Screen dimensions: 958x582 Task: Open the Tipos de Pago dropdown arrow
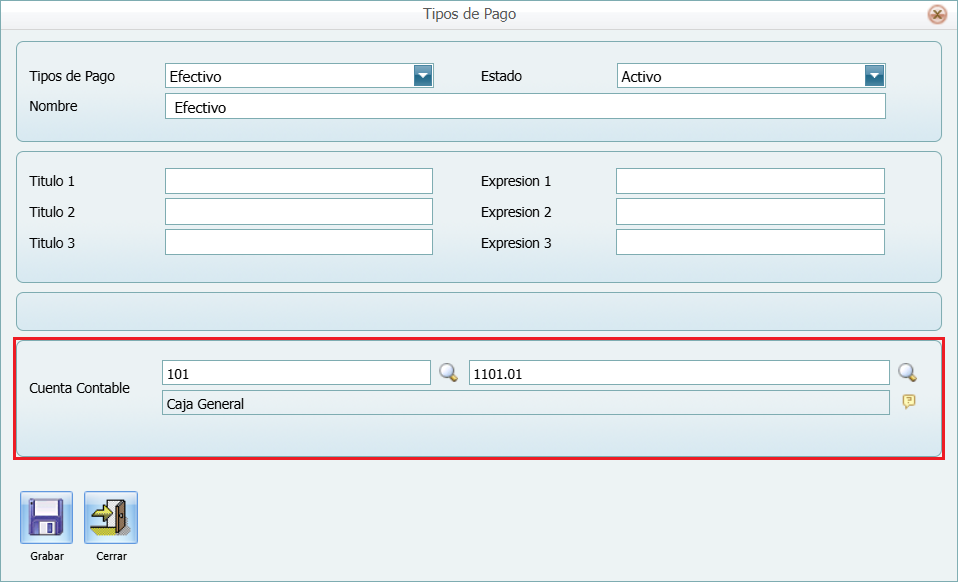423,76
